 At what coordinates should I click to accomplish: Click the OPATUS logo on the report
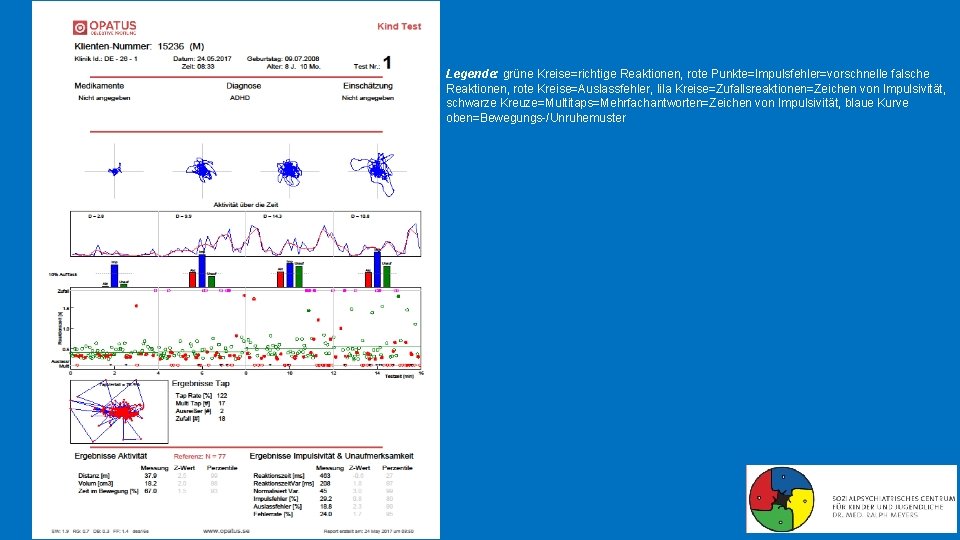tap(105, 28)
